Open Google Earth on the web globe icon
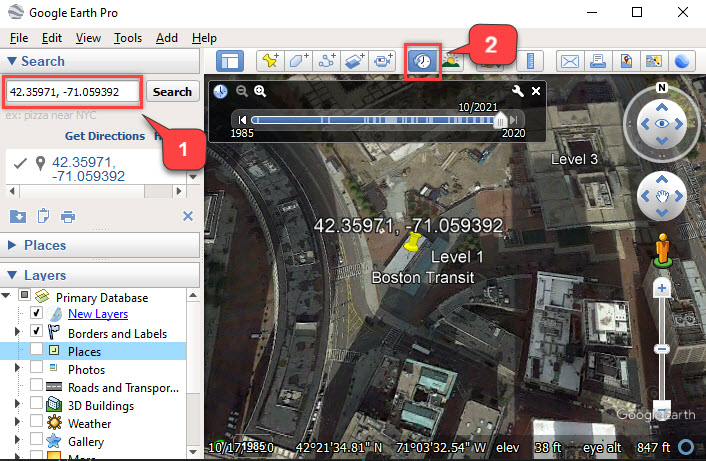Viewport: 706px width, 461px height. point(682,61)
